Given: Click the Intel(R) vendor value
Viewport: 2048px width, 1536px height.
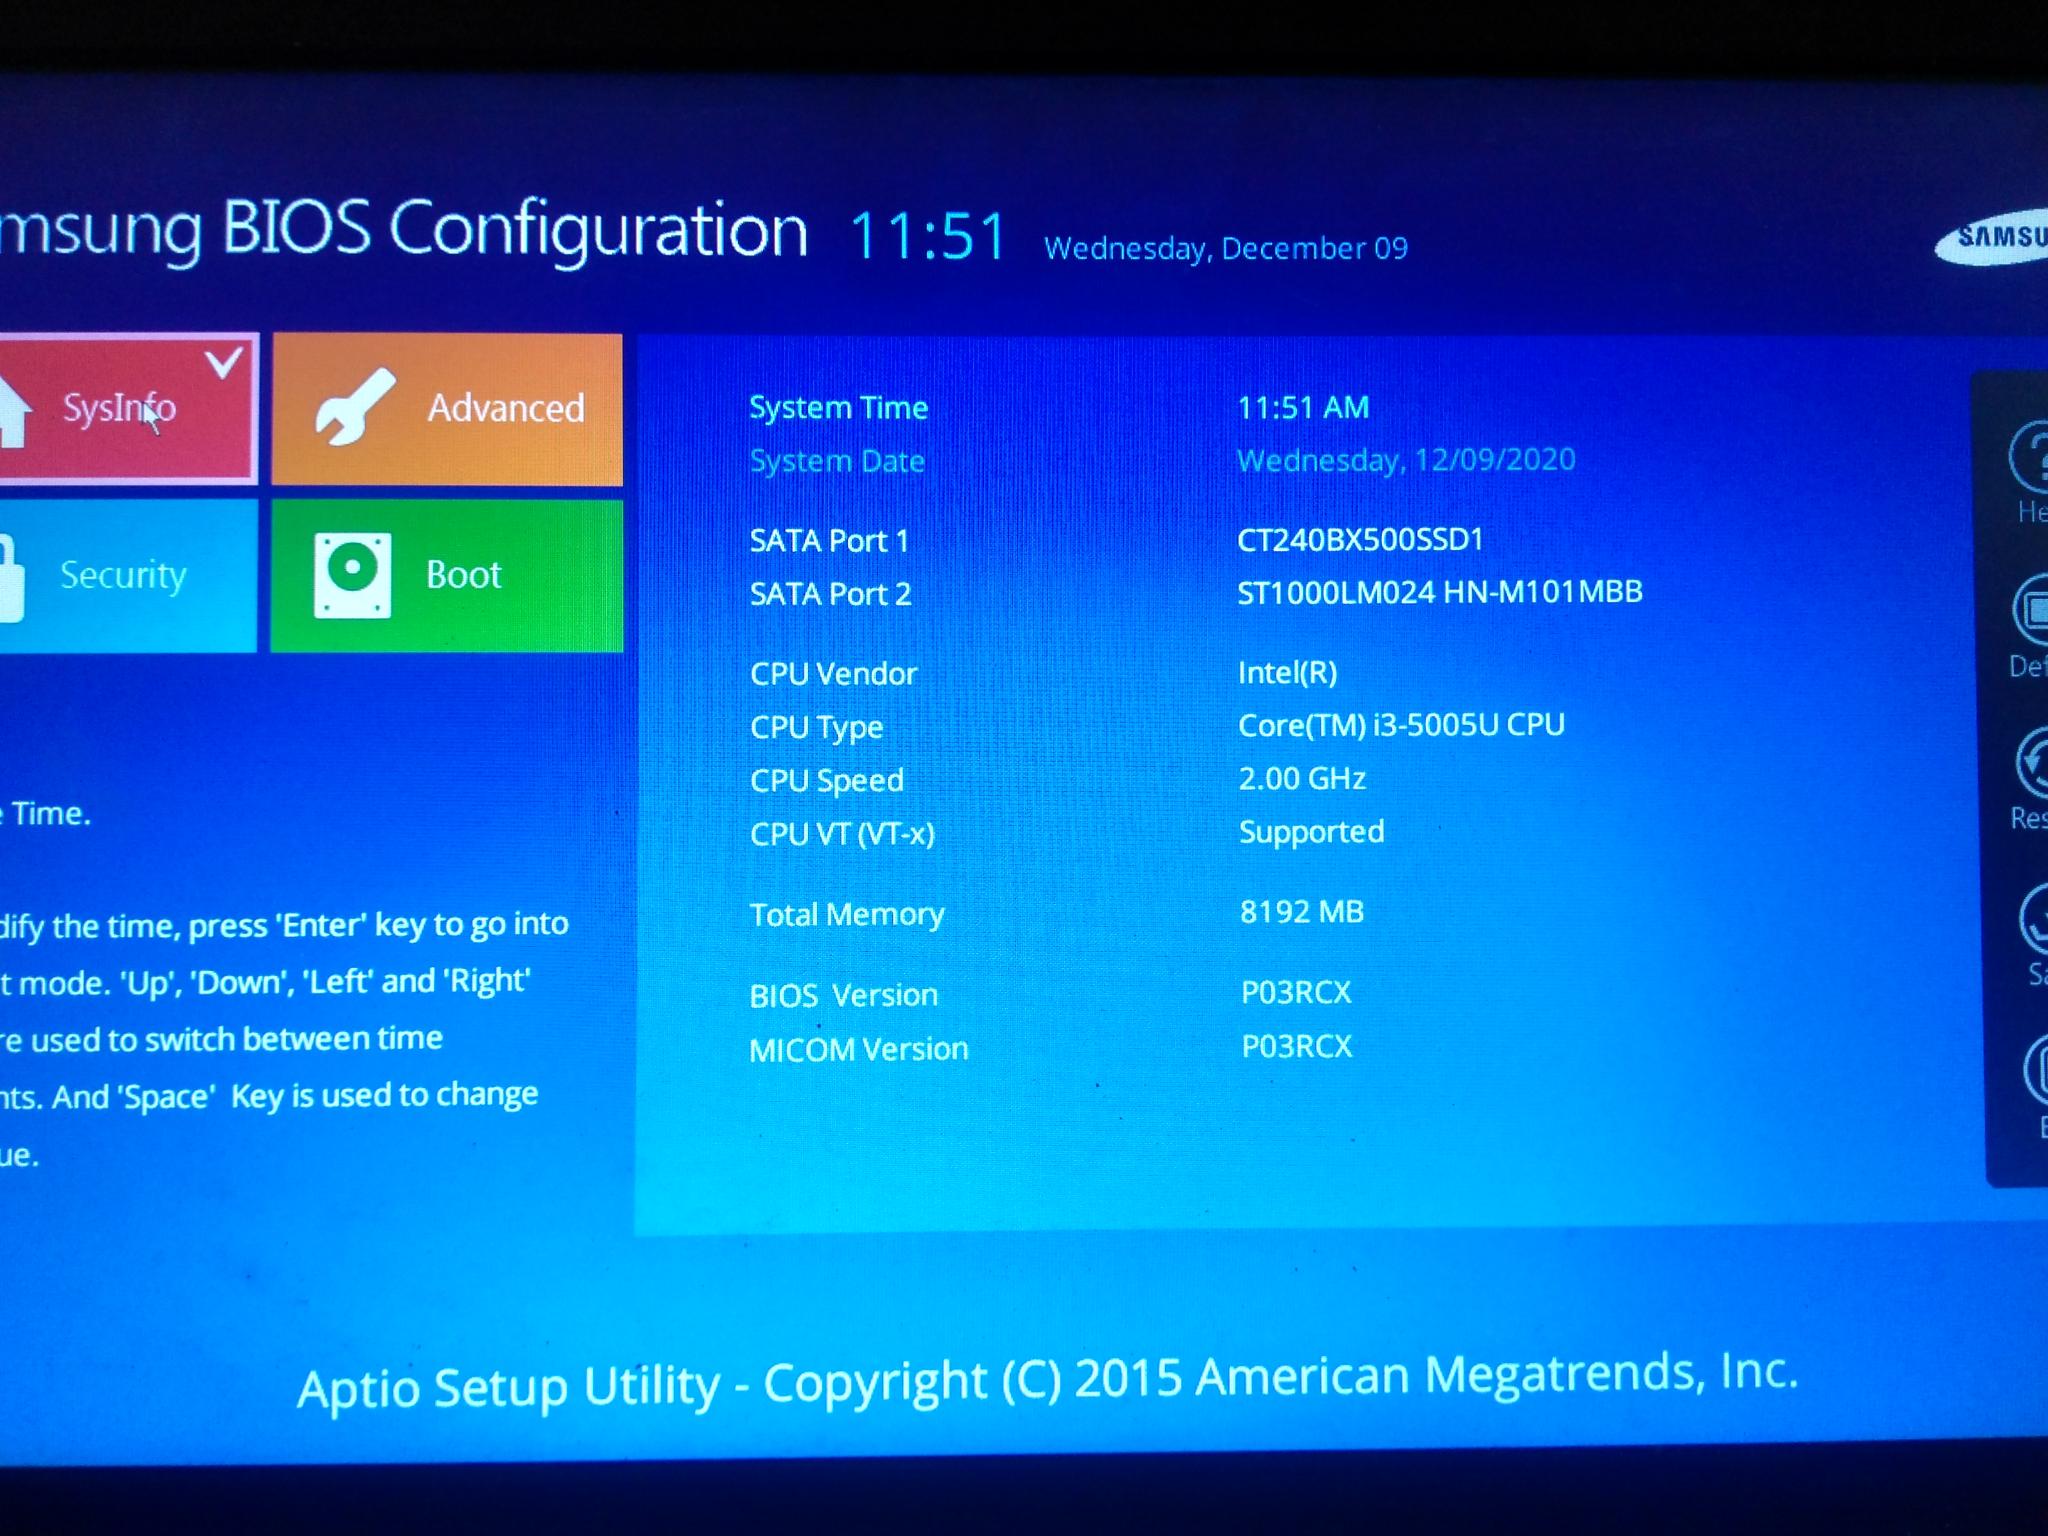Looking at the screenshot, I should click(1287, 673).
